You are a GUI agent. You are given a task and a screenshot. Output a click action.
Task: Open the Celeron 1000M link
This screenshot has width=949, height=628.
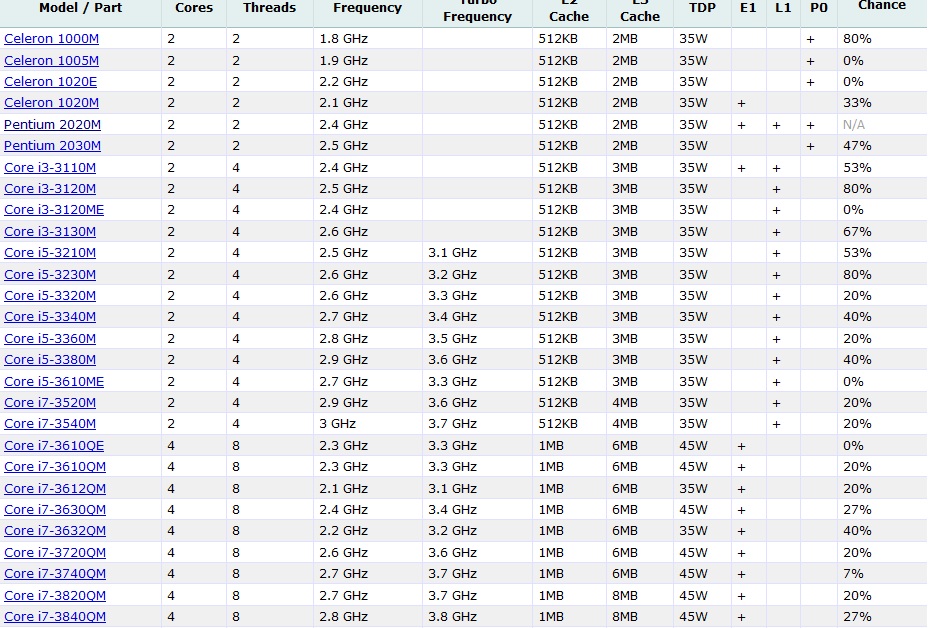(x=51, y=39)
